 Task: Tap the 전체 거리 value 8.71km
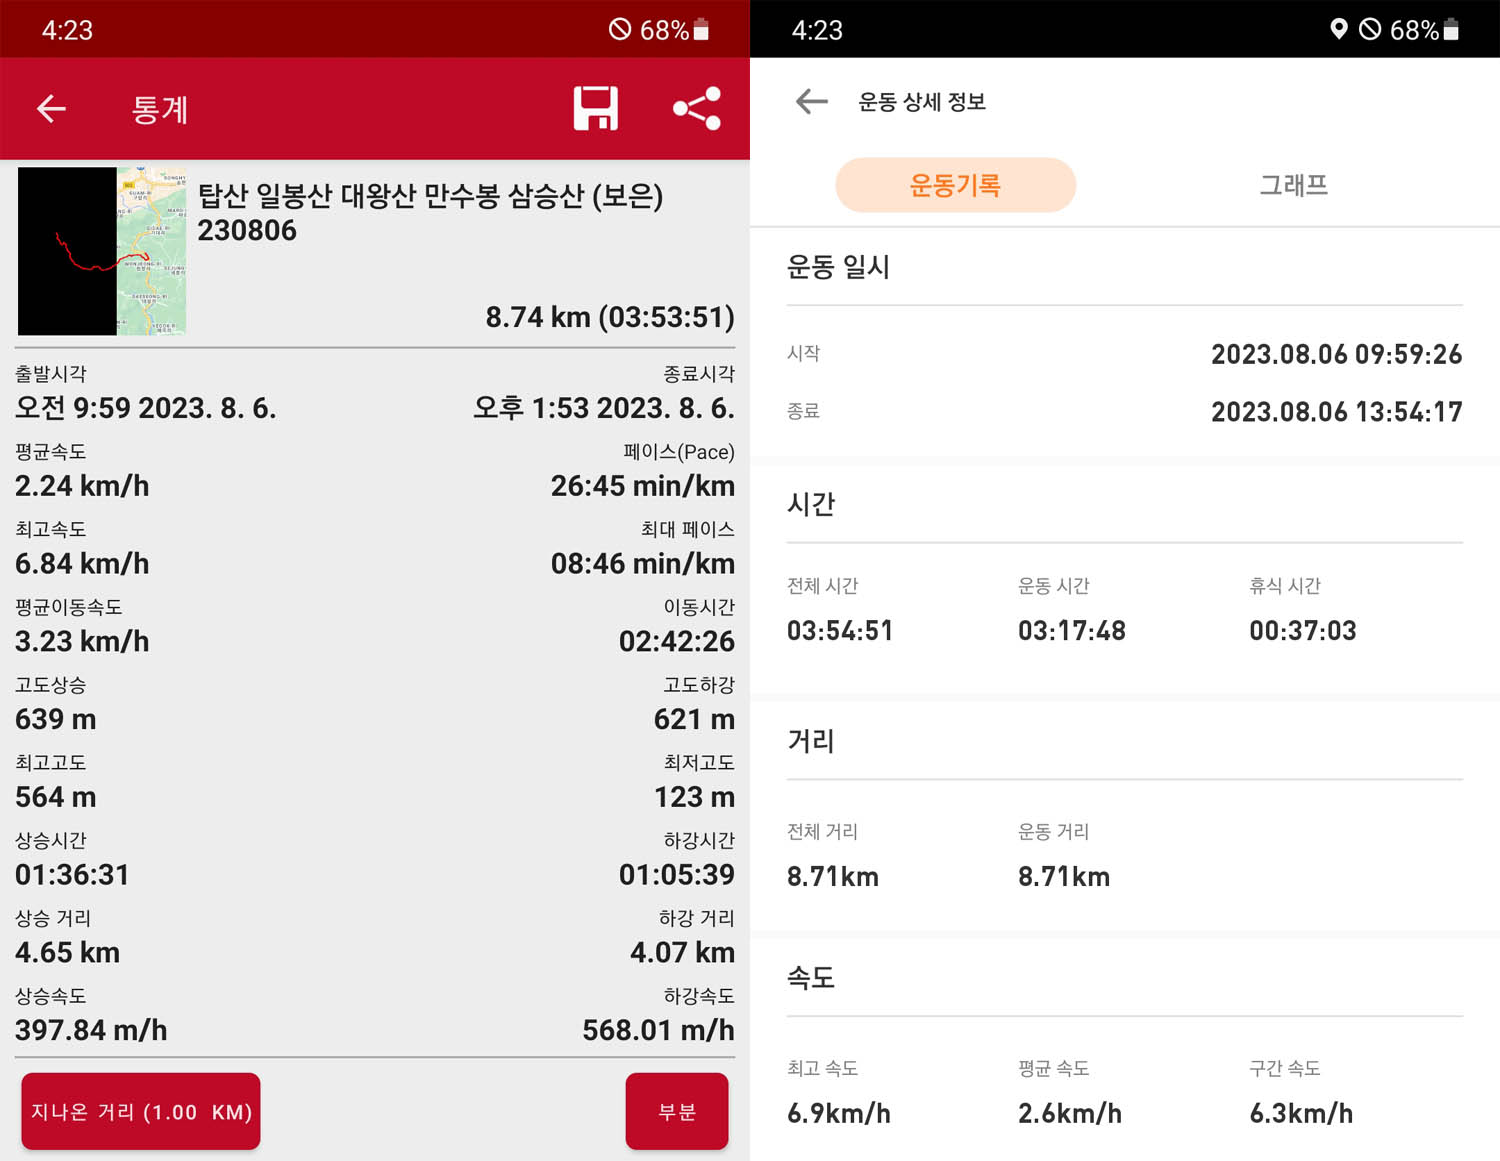click(x=833, y=877)
